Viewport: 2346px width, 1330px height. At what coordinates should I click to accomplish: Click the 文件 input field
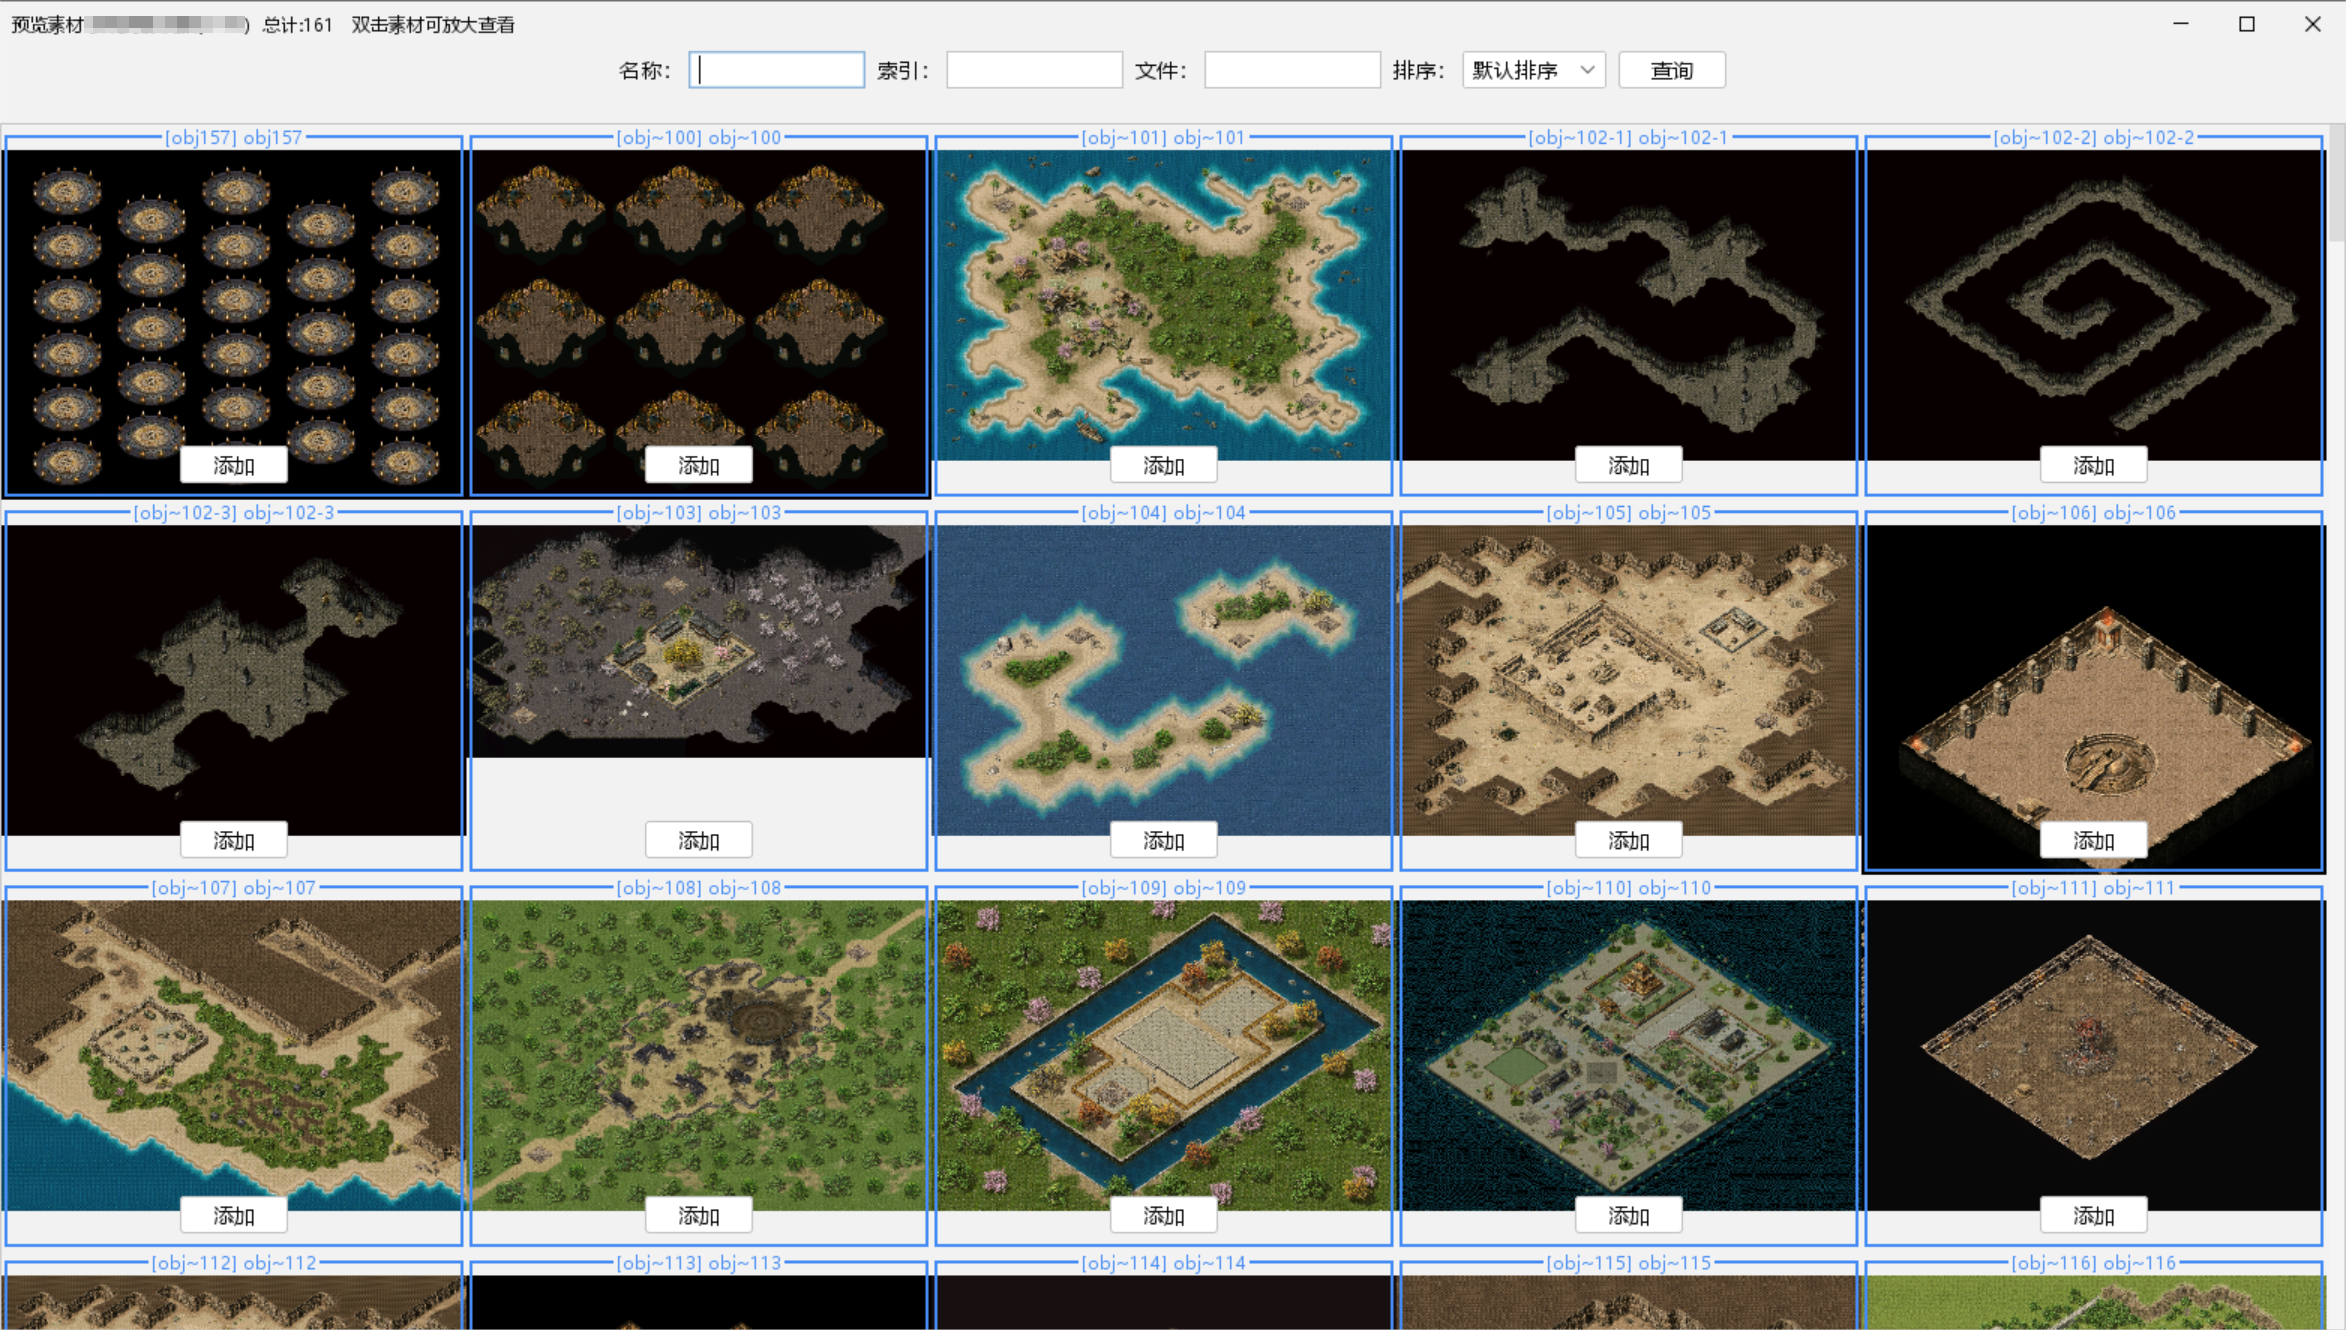tap(1292, 70)
